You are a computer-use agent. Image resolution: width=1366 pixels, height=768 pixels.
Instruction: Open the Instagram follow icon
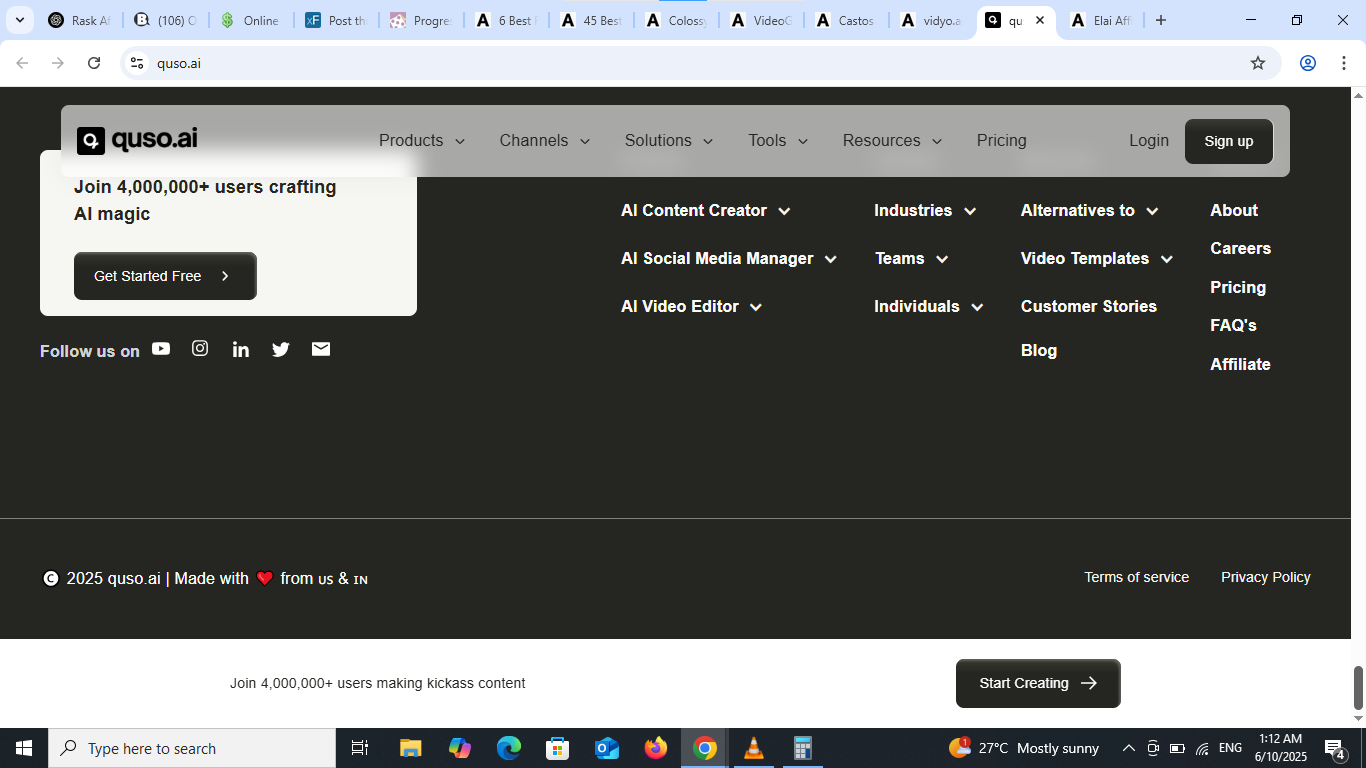[200, 348]
